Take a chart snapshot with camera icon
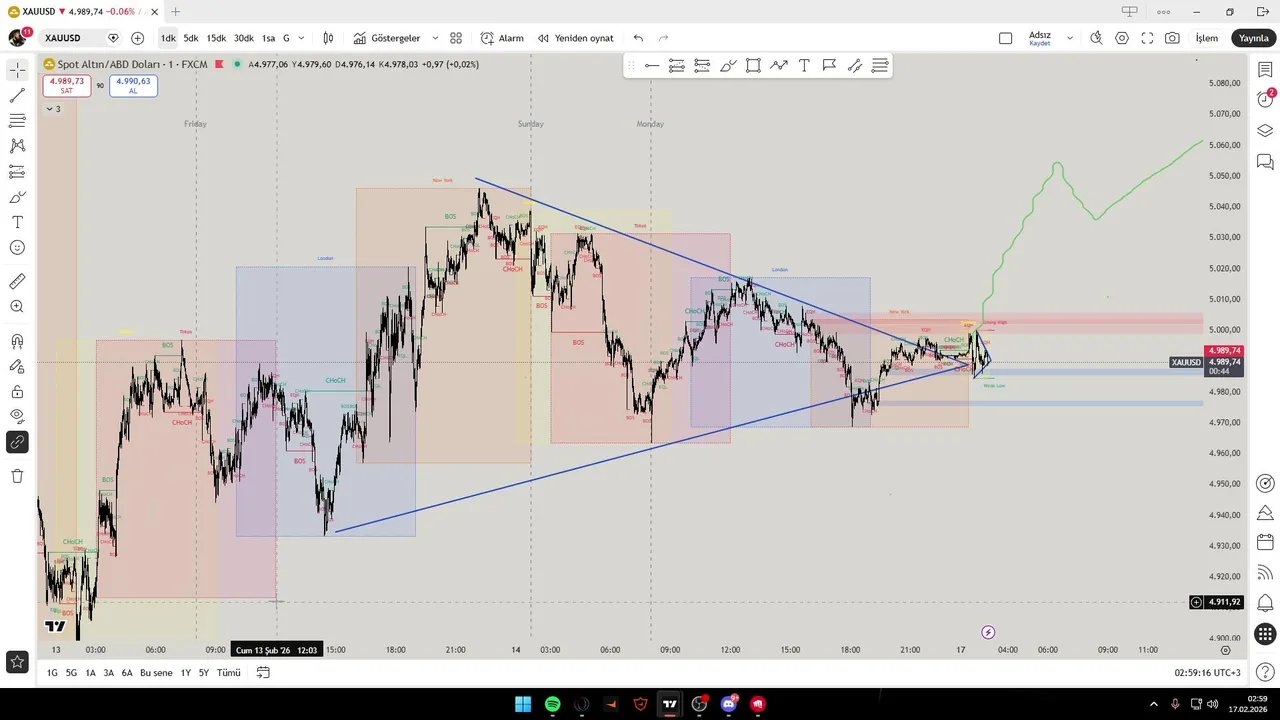1280x720 pixels. pos(1172,38)
